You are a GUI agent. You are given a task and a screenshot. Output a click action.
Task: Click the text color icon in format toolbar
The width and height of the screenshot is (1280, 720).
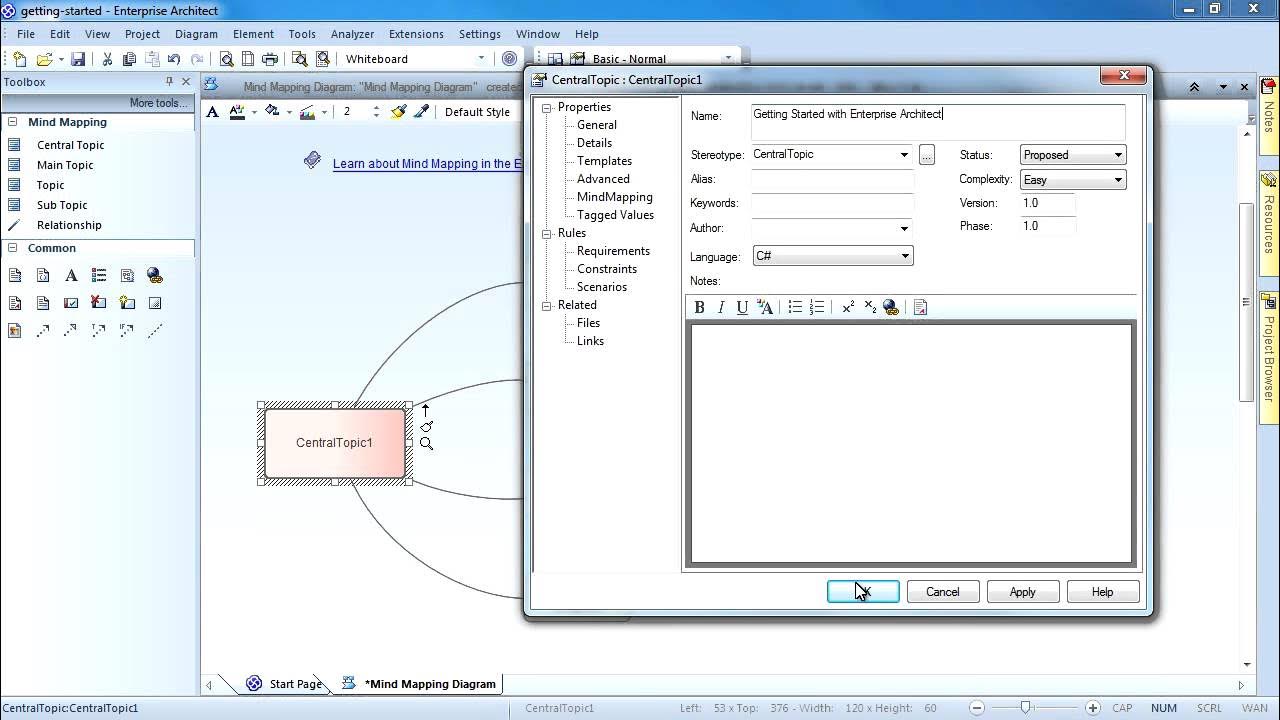point(237,112)
